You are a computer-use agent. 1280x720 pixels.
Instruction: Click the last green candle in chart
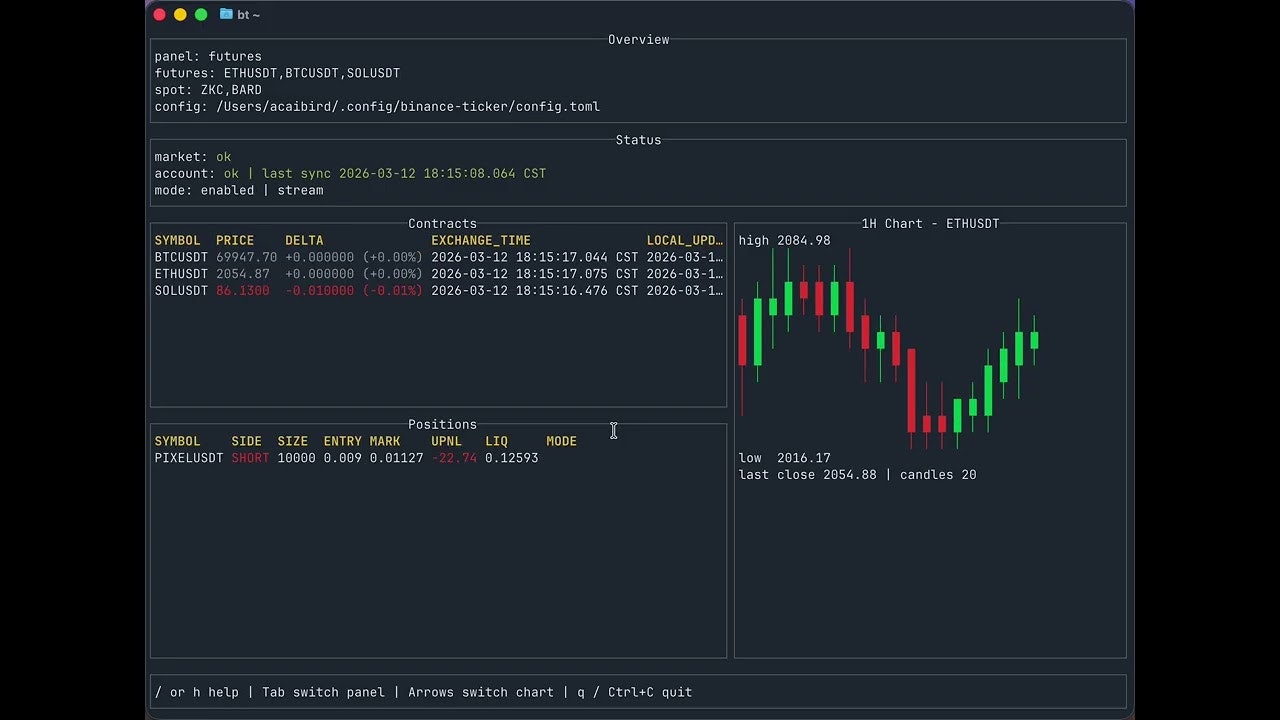[x=1034, y=340]
